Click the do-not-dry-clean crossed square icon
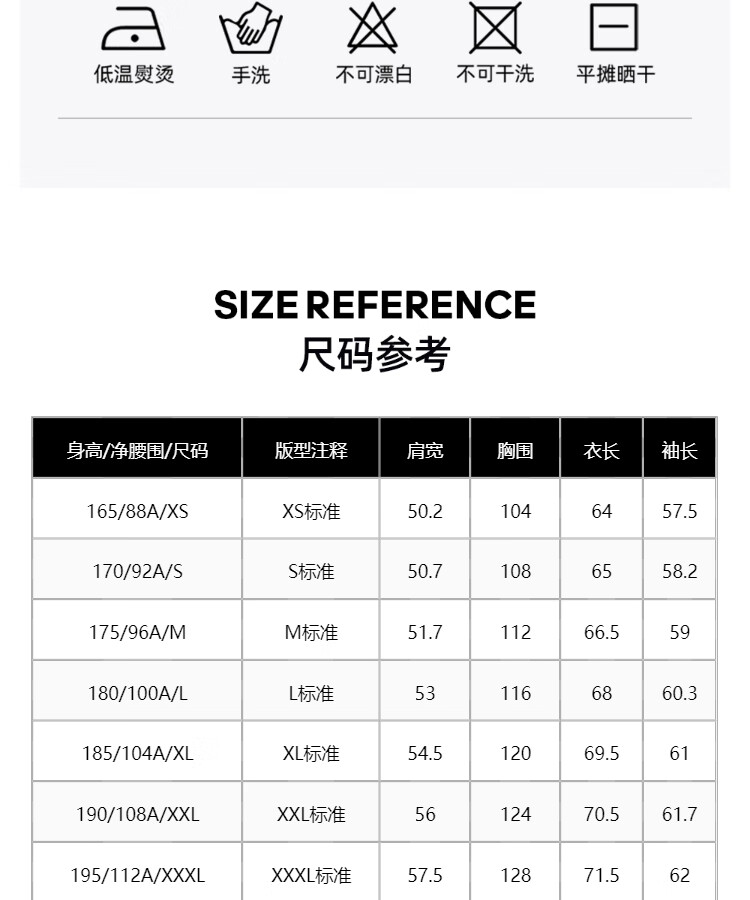 click(496, 27)
